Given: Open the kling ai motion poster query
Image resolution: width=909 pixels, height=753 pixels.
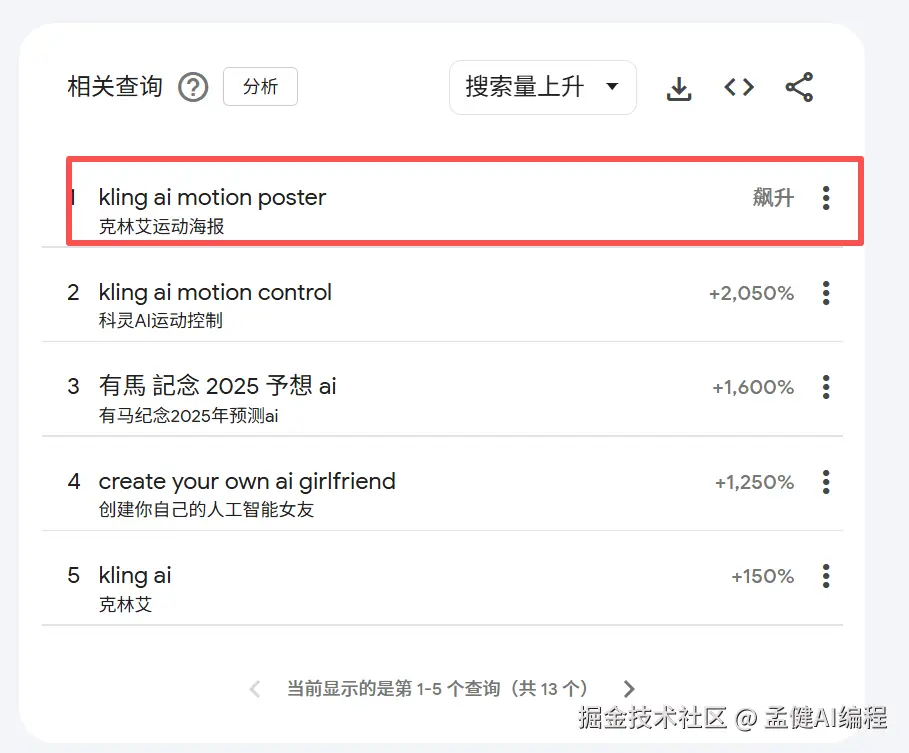Looking at the screenshot, I should tap(212, 198).
